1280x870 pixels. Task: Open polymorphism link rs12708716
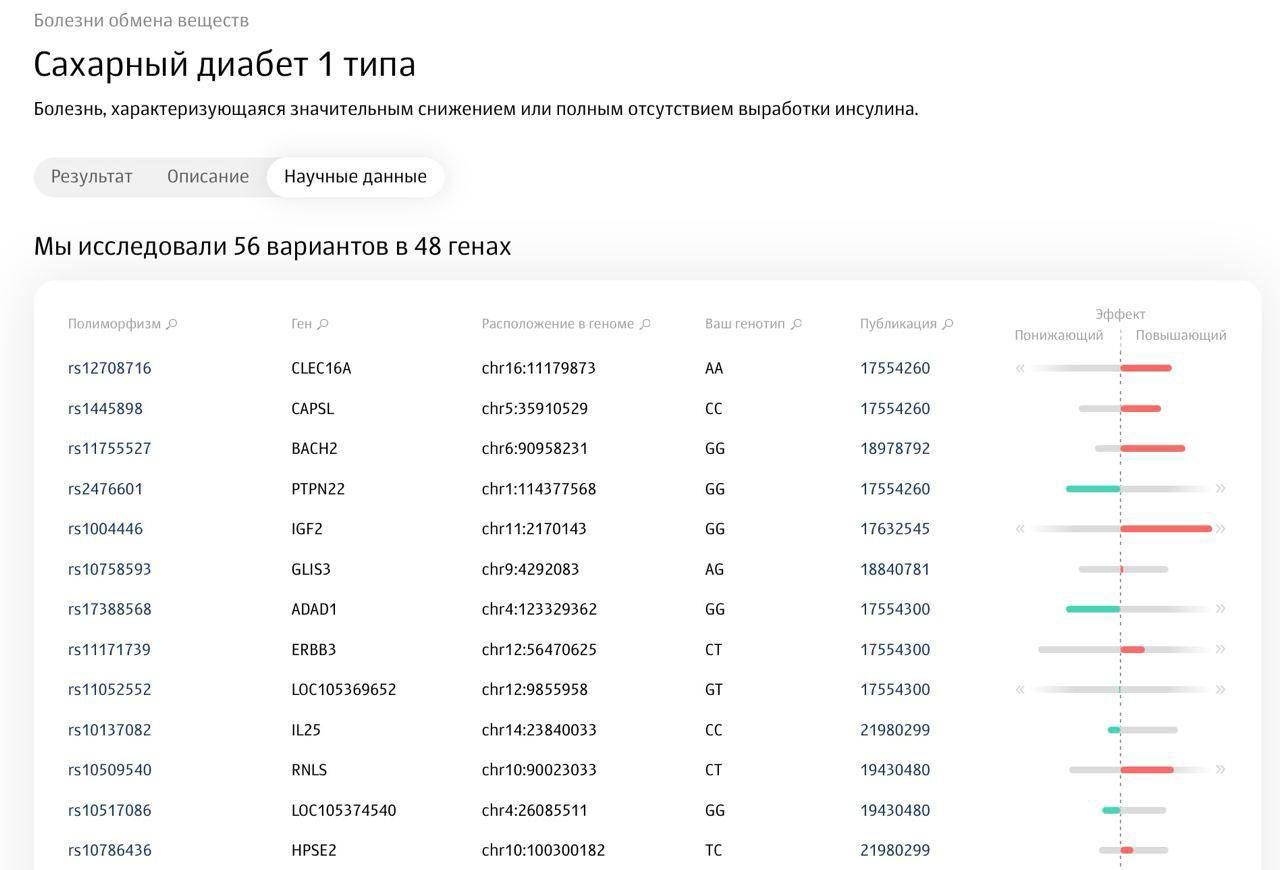pyautogui.click(x=110, y=368)
